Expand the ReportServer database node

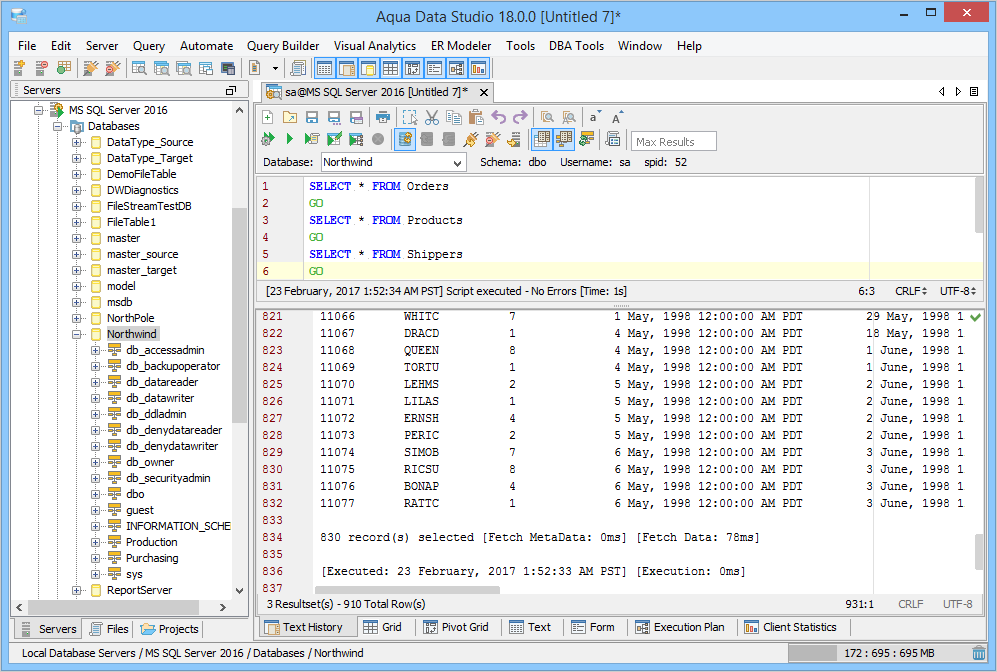point(77,590)
